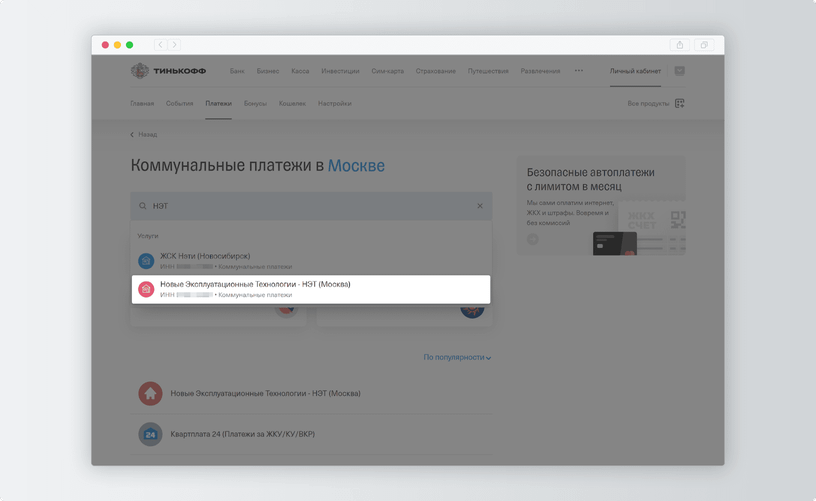Open the Квартплата 24 provider
Viewport: 816px width, 501px height.
coord(311,434)
